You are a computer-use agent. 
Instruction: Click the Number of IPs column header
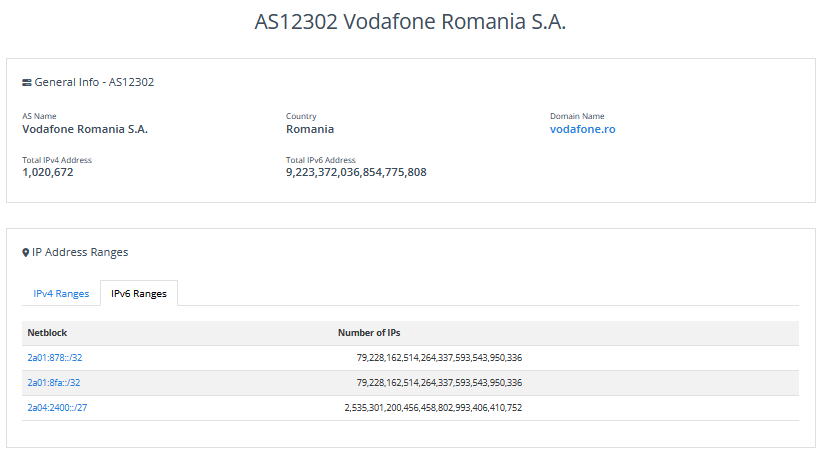[369, 333]
